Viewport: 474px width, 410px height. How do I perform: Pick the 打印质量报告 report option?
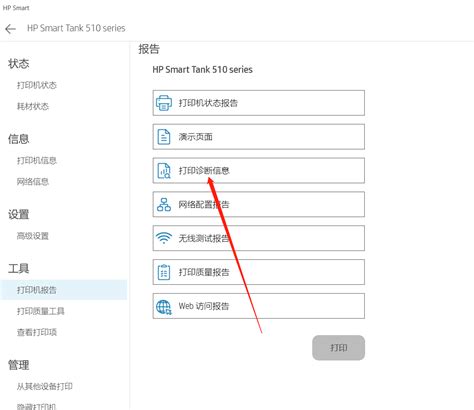[x=259, y=272]
